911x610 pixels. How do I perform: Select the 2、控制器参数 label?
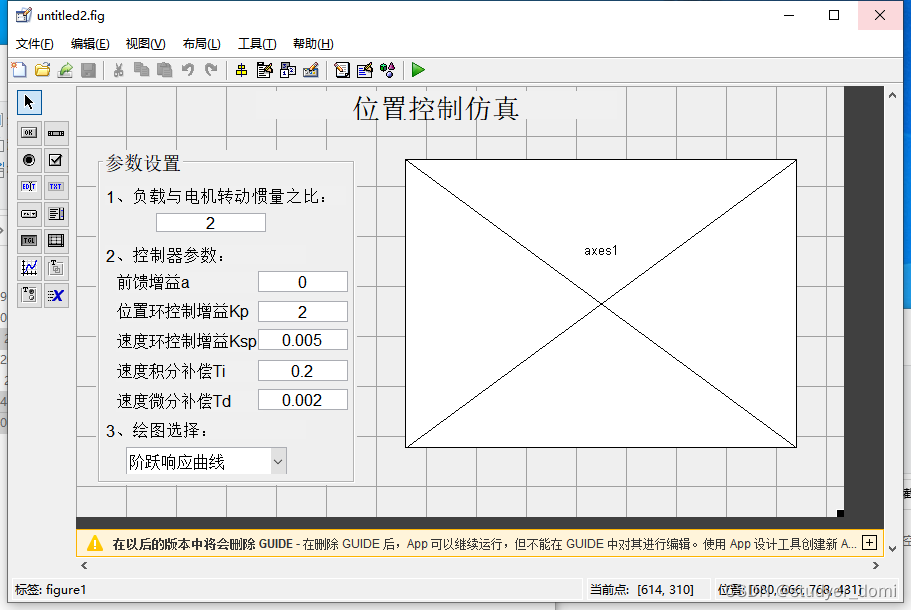point(165,256)
